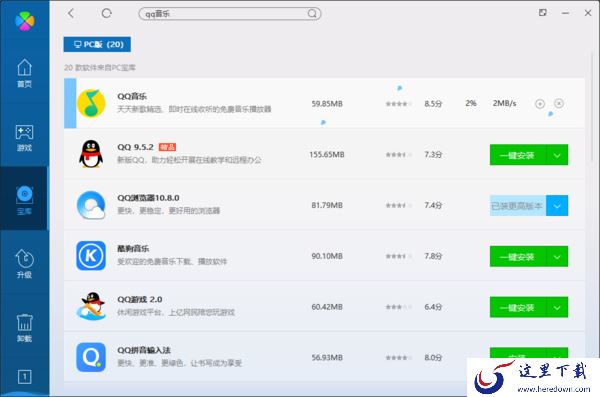This screenshot has height=397, width=600.
Task: Click the 2MB/s download speed text
Action: pyautogui.click(x=504, y=103)
